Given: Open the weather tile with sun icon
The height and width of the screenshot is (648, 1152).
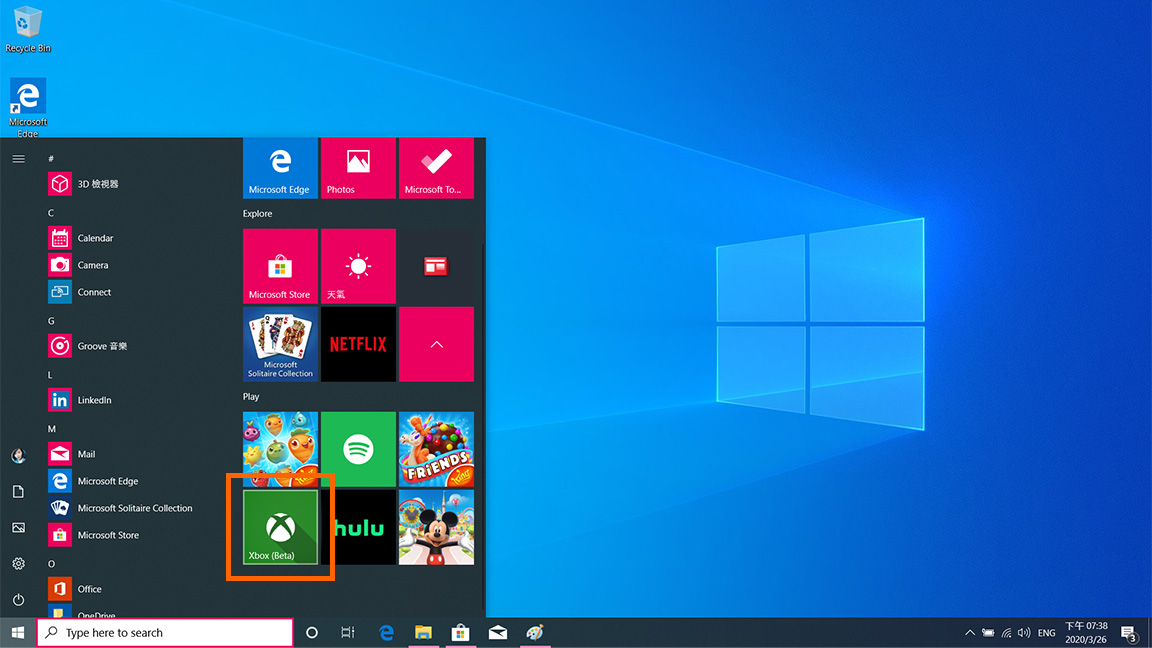Looking at the screenshot, I should tap(358, 266).
